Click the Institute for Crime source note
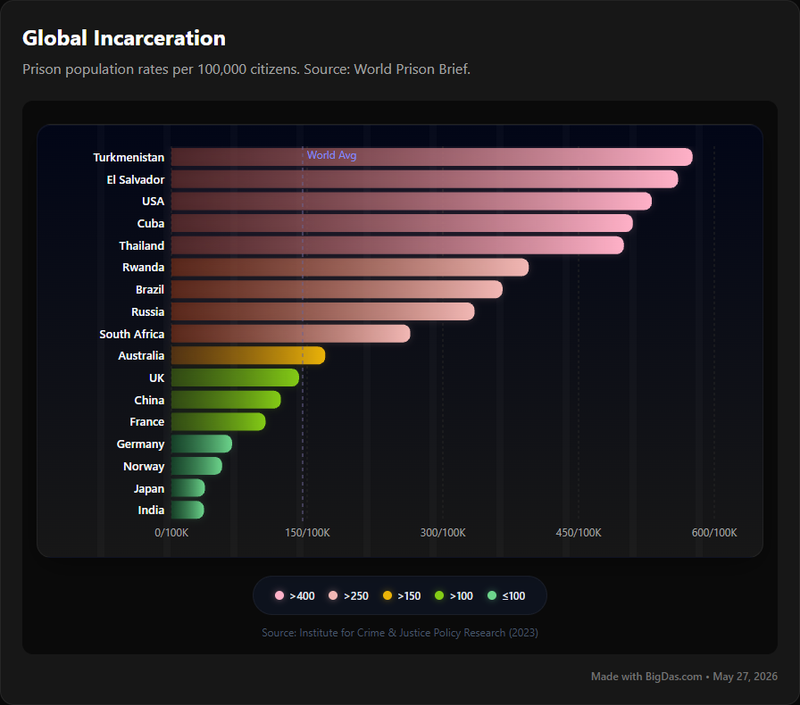The height and width of the screenshot is (705, 800). (x=400, y=633)
